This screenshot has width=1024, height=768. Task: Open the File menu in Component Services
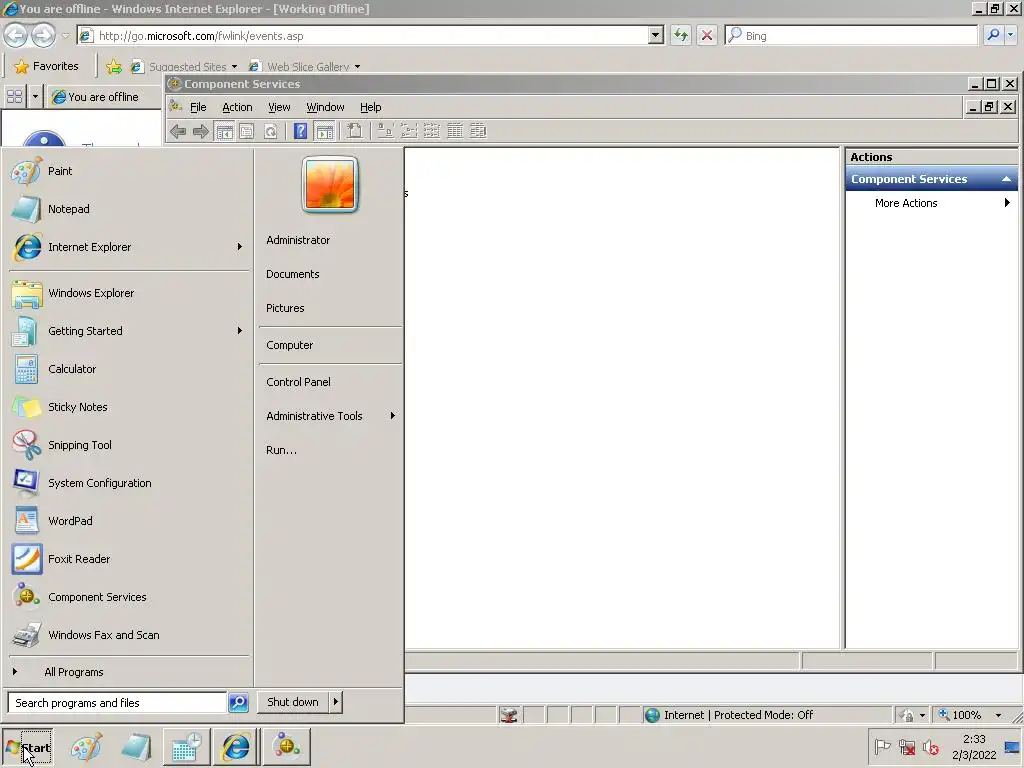(198, 107)
